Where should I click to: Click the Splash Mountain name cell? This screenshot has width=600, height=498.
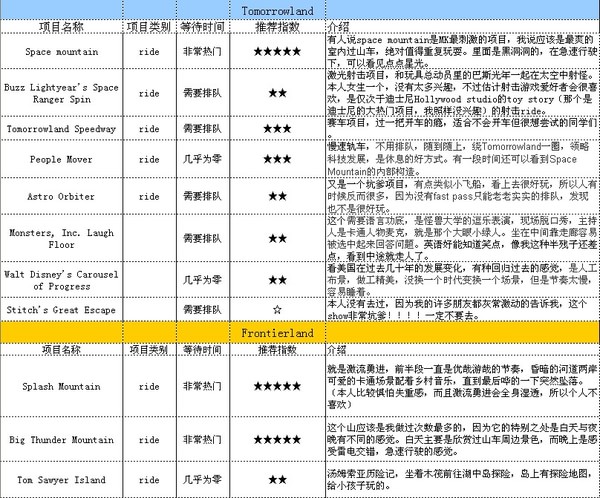pos(62,386)
